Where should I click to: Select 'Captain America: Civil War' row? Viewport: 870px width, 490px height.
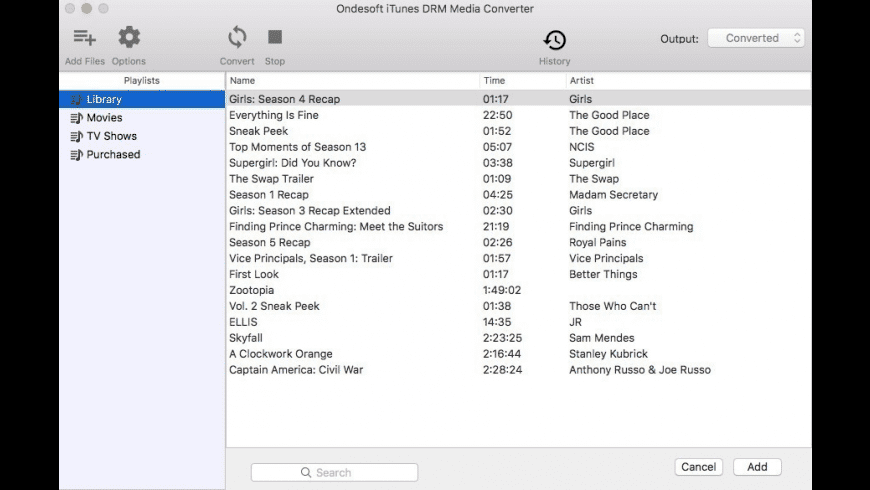519,370
